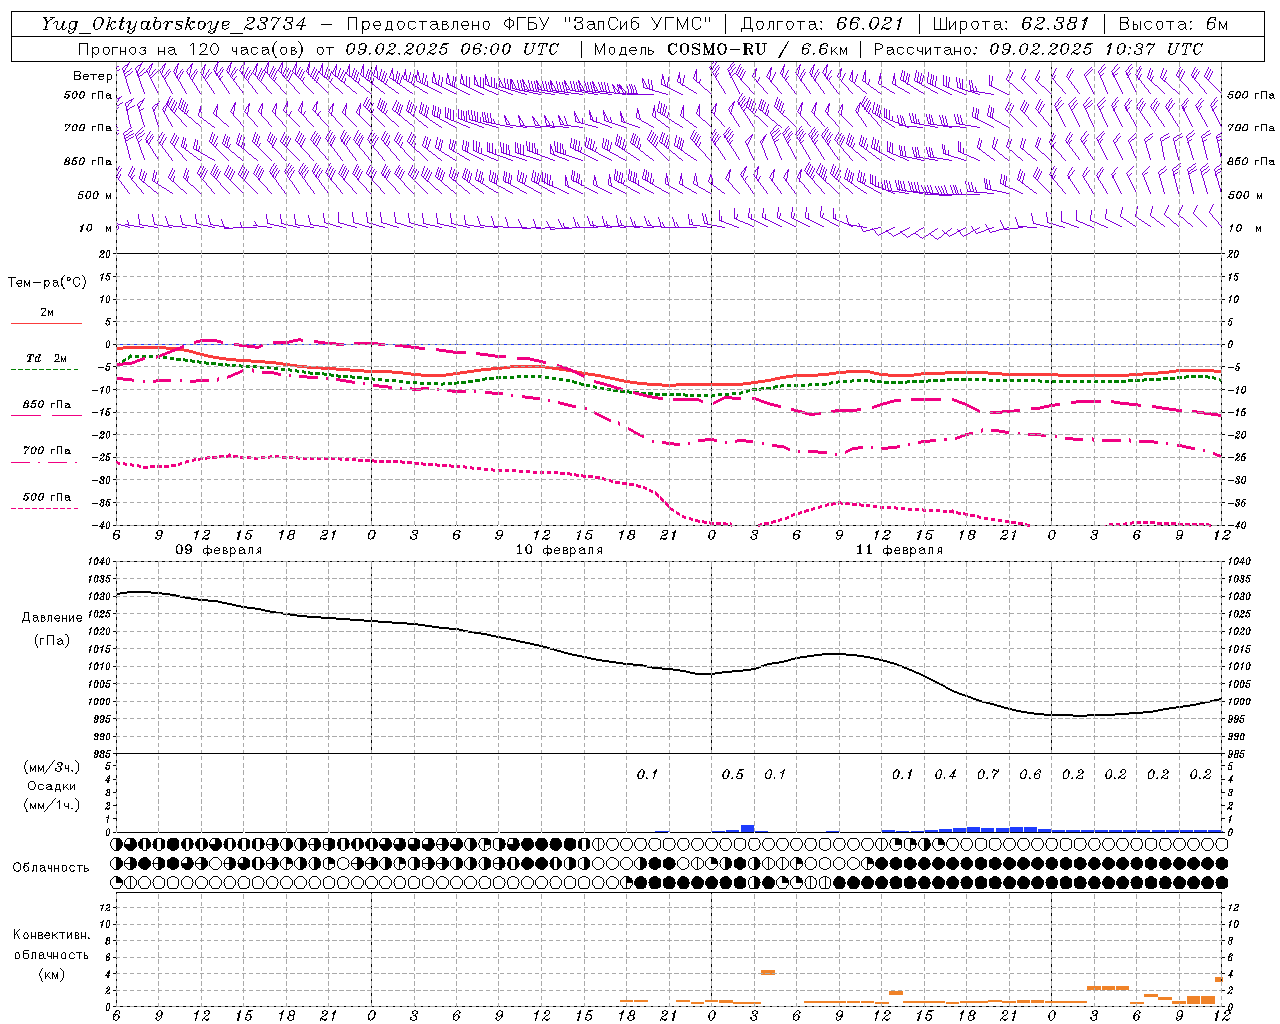Screen dimensions: 1280x1024
Task: Click the (мм/3ч.) precipitation unit label
Action: click(x=52, y=767)
